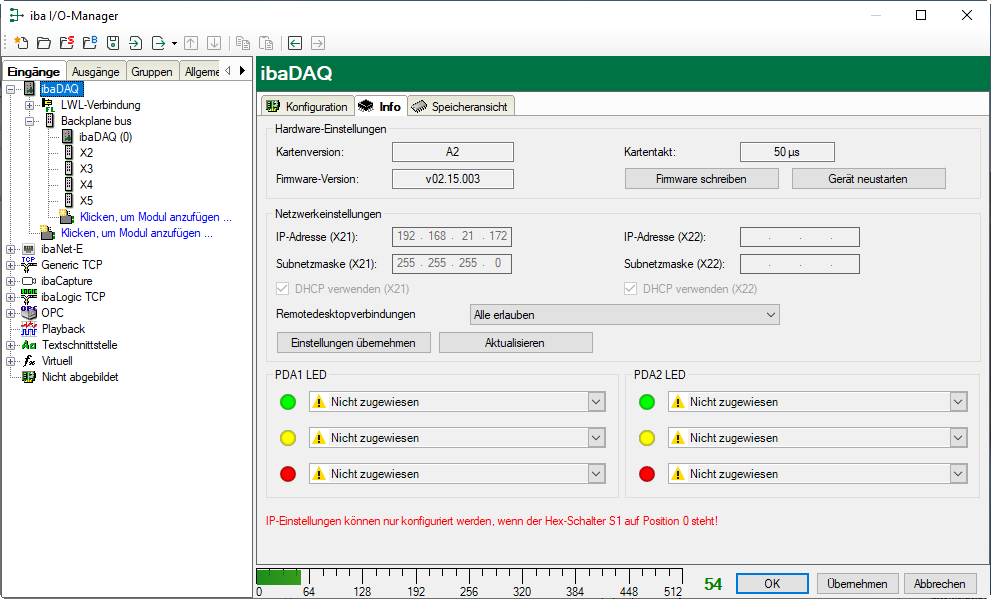The height and width of the screenshot is (599, 991).
Task: Click the open folder toolbar icon
Action: tap(44, 43)
